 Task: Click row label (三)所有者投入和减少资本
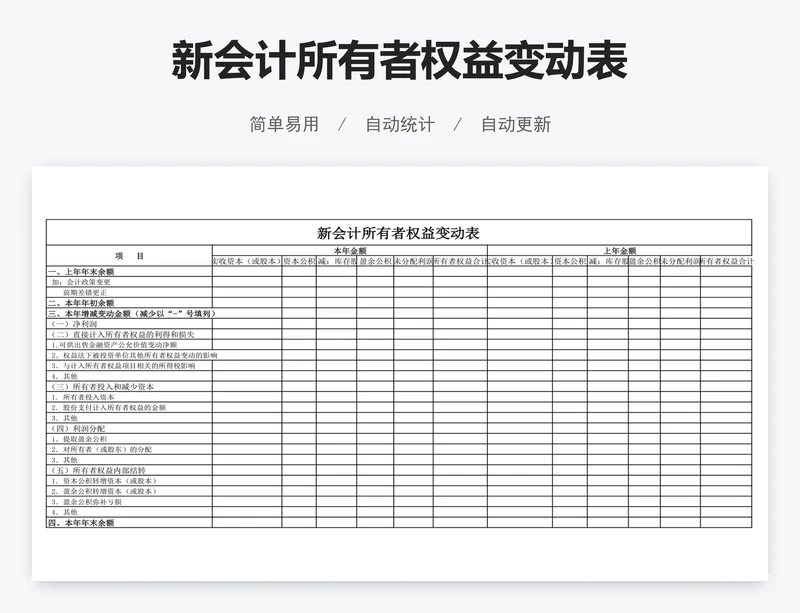(103, 386)
